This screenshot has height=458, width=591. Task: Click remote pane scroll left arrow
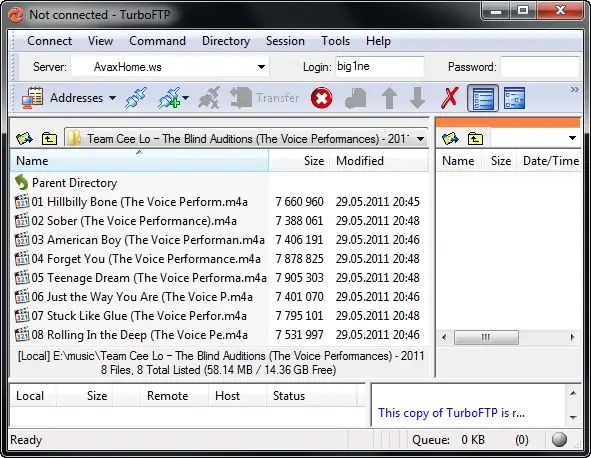(x=444, y=337)
